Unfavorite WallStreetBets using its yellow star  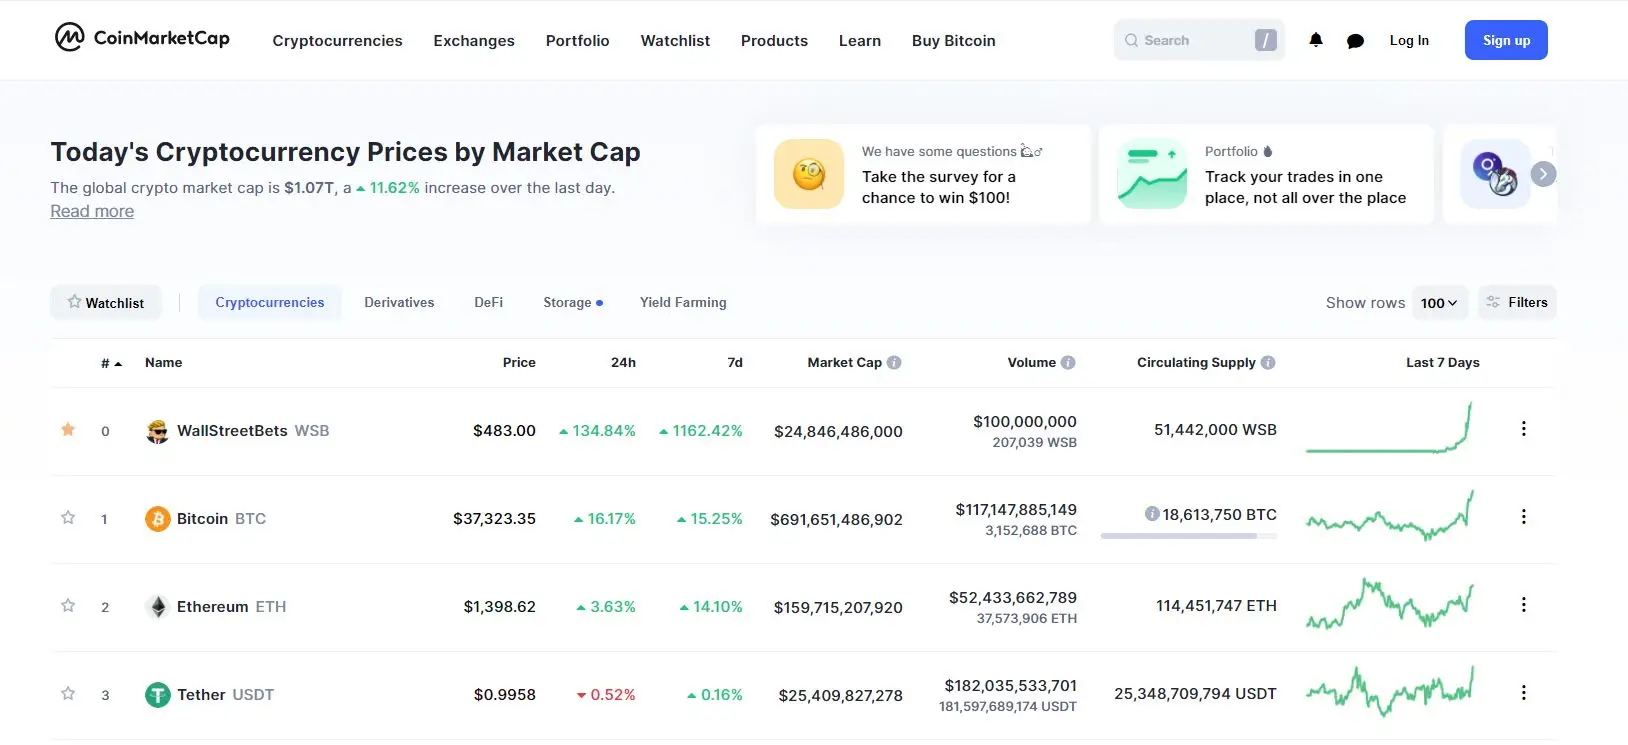pos(68,430)
